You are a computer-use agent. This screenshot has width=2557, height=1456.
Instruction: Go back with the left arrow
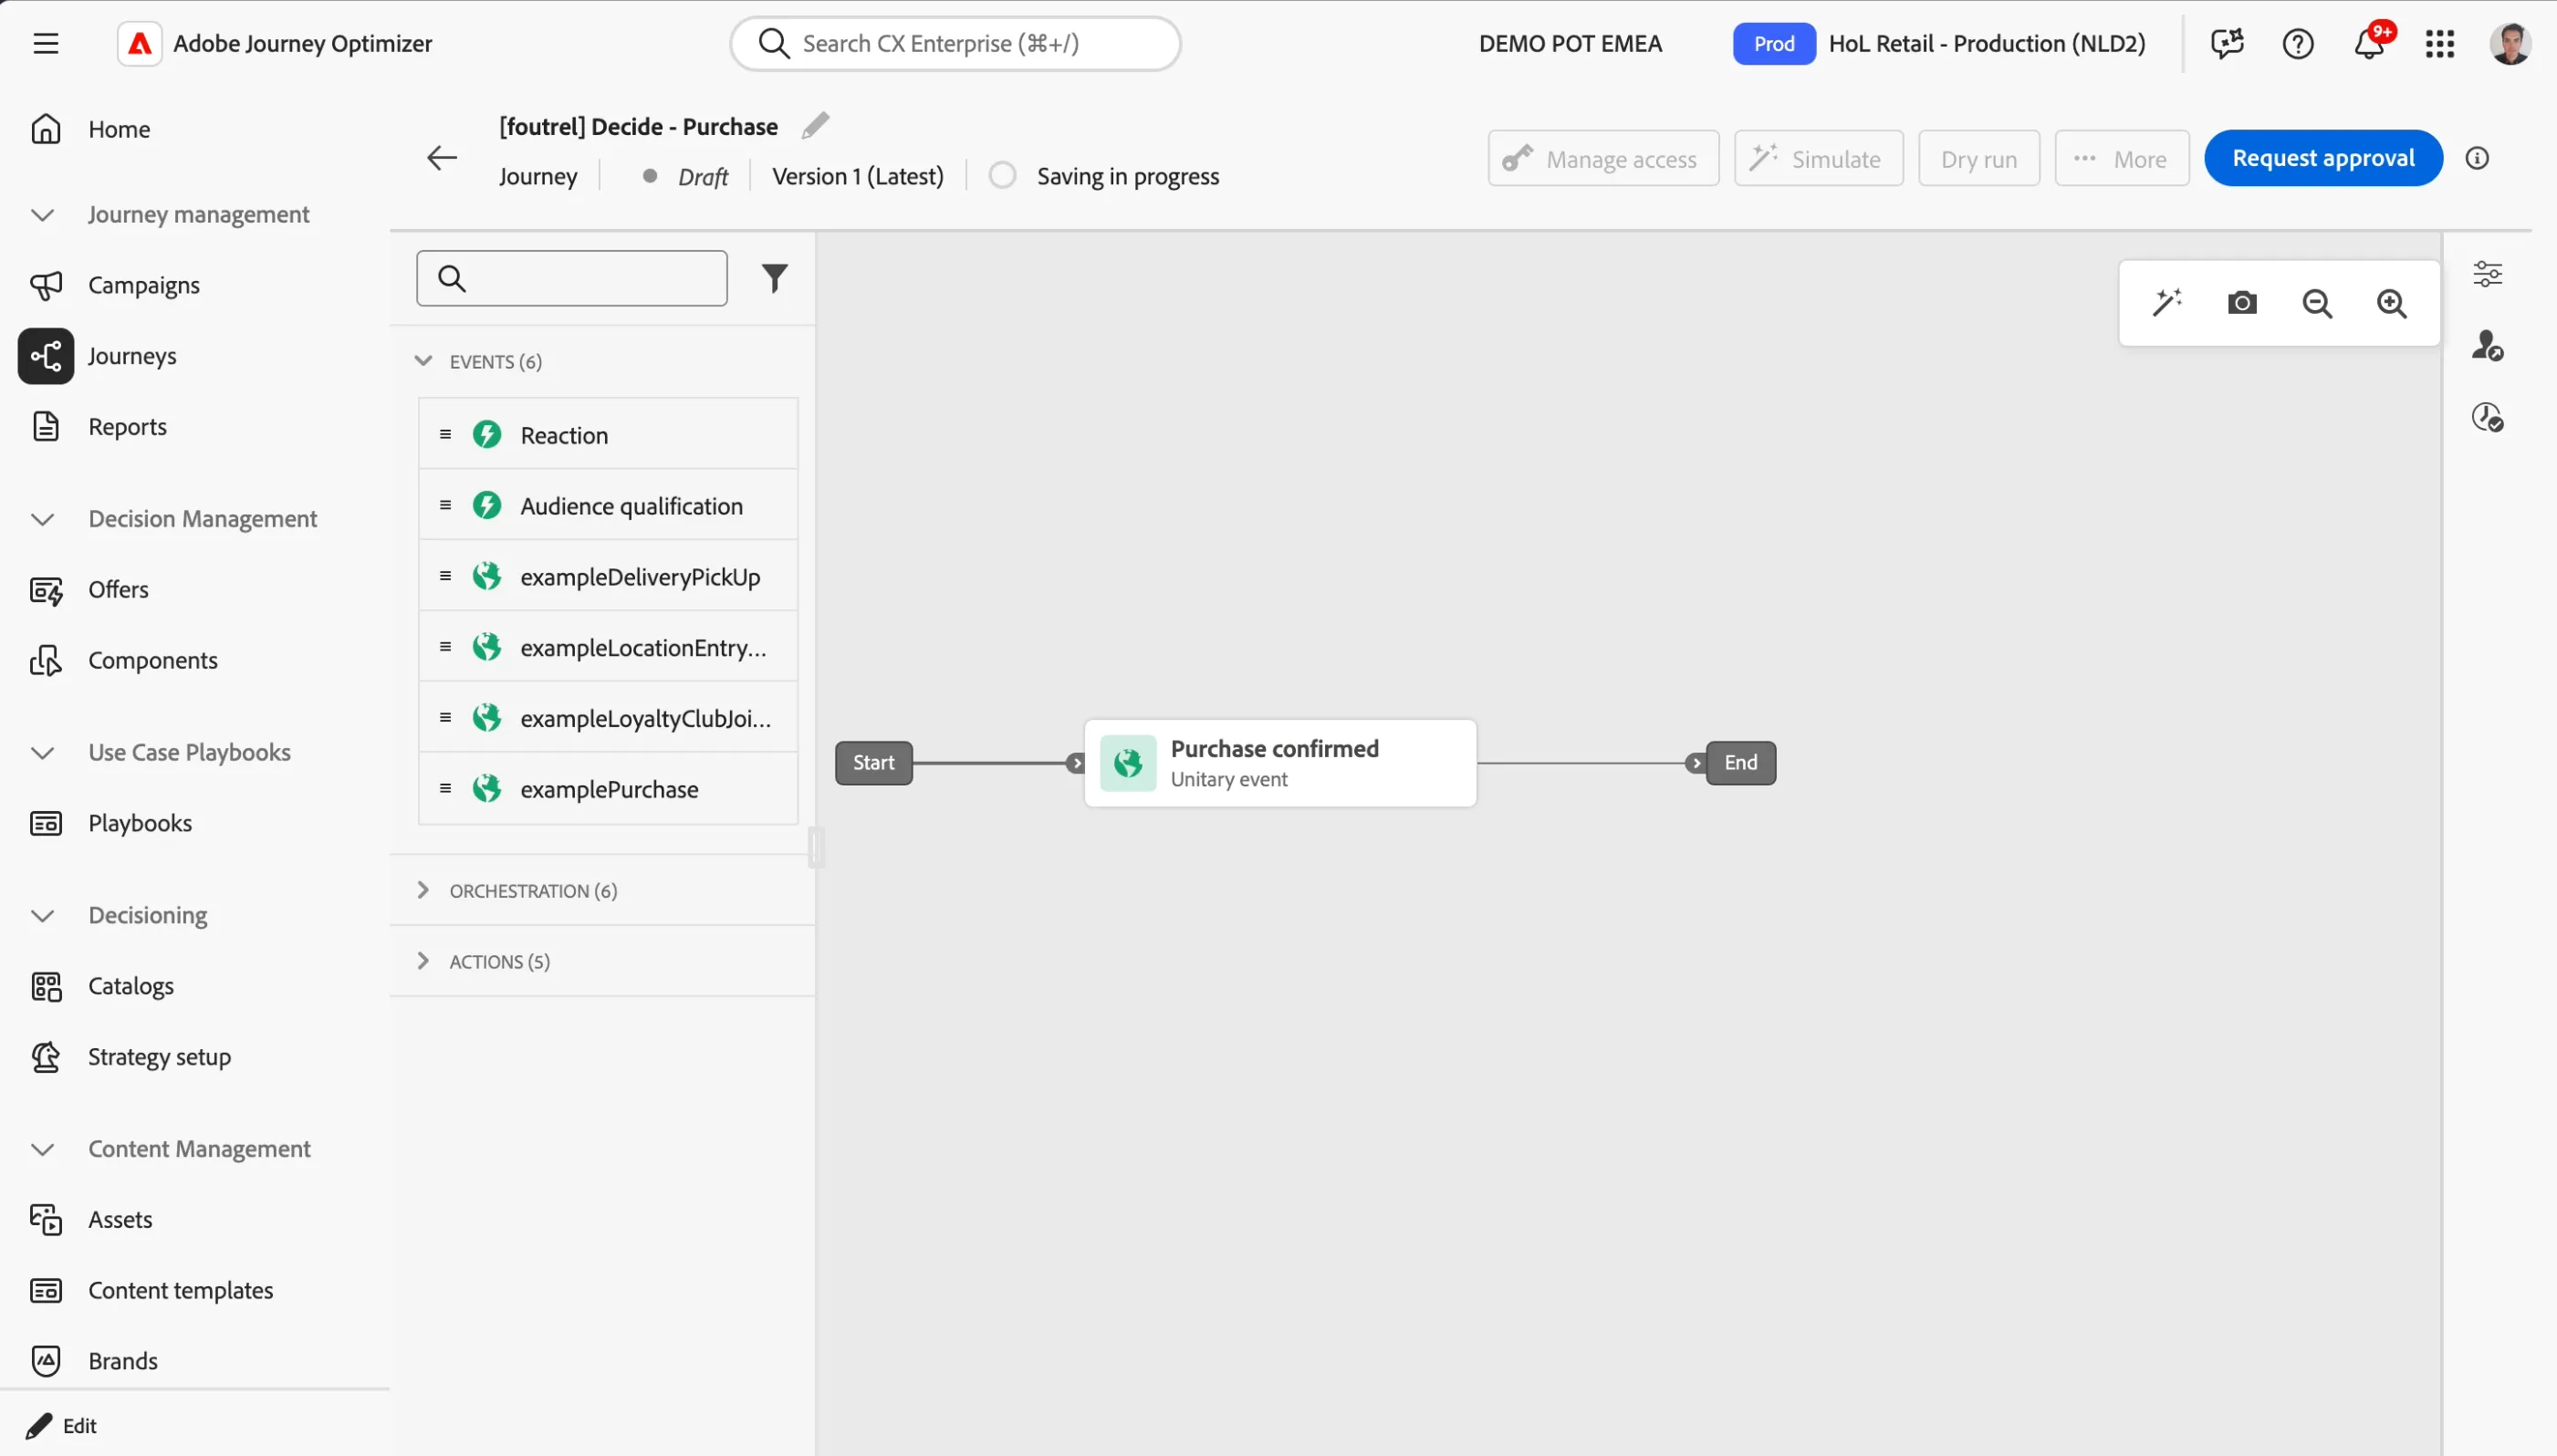point(442,158)
